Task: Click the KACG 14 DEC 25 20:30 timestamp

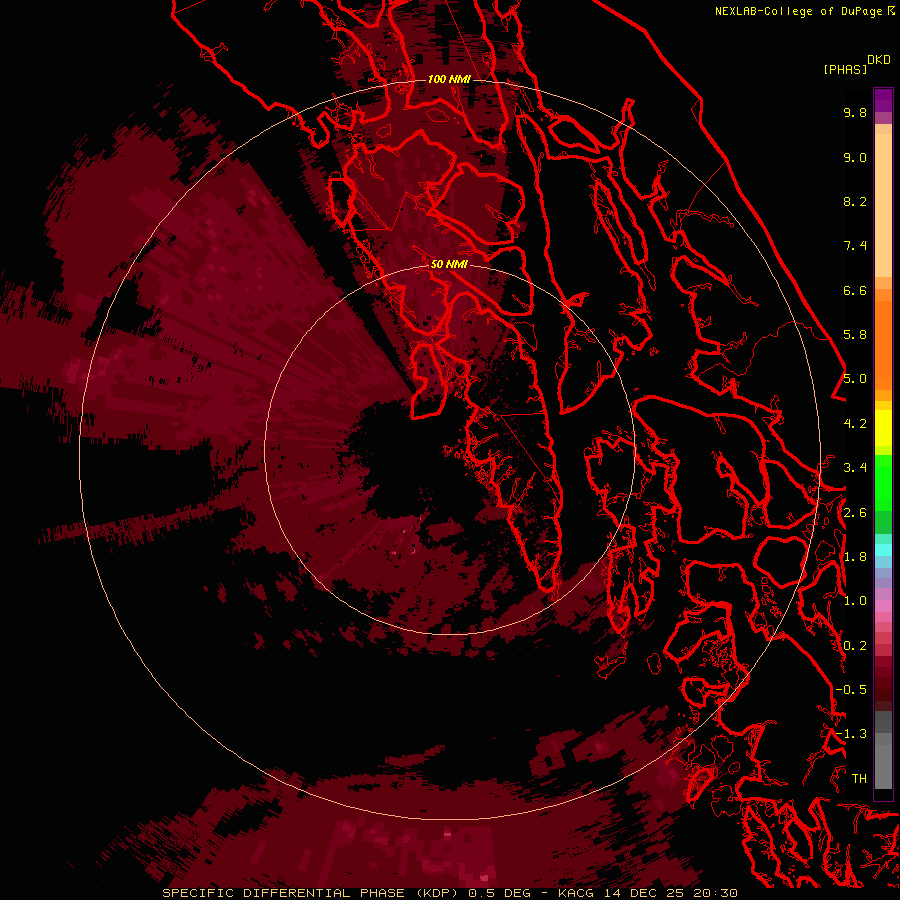Action: 647,893
